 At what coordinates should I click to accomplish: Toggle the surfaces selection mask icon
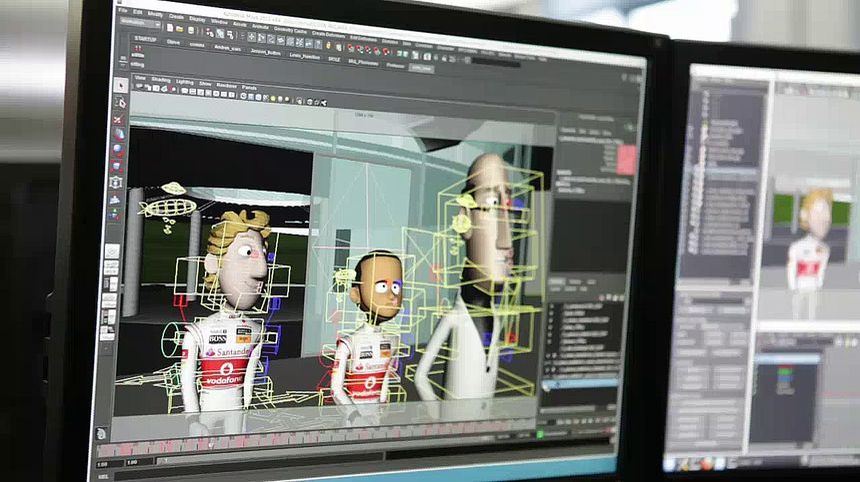pos(281,41)
